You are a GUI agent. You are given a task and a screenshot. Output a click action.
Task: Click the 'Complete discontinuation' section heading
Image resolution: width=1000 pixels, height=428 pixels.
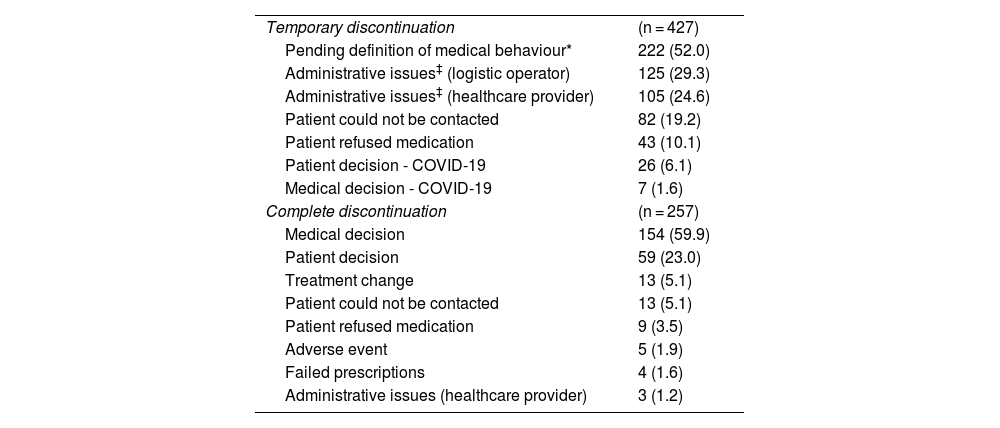coord(356,211)
